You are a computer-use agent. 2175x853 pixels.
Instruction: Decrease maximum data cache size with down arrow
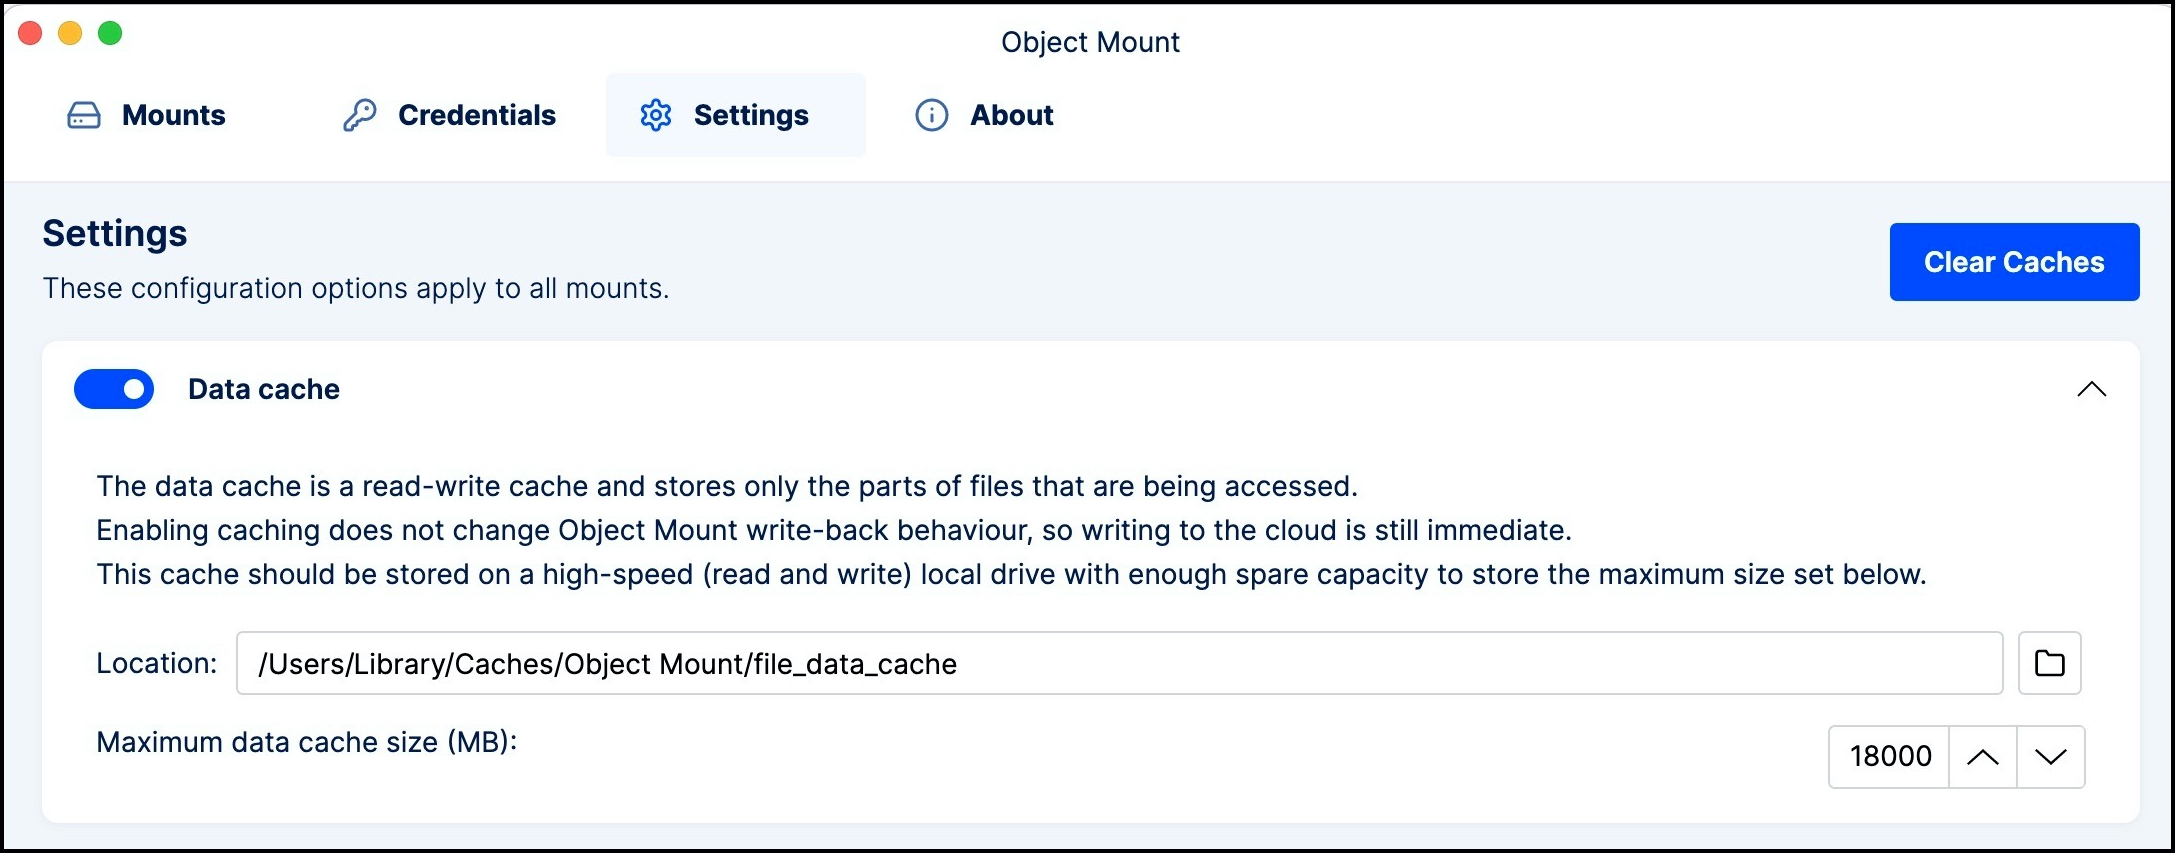tap(2050, 757)
